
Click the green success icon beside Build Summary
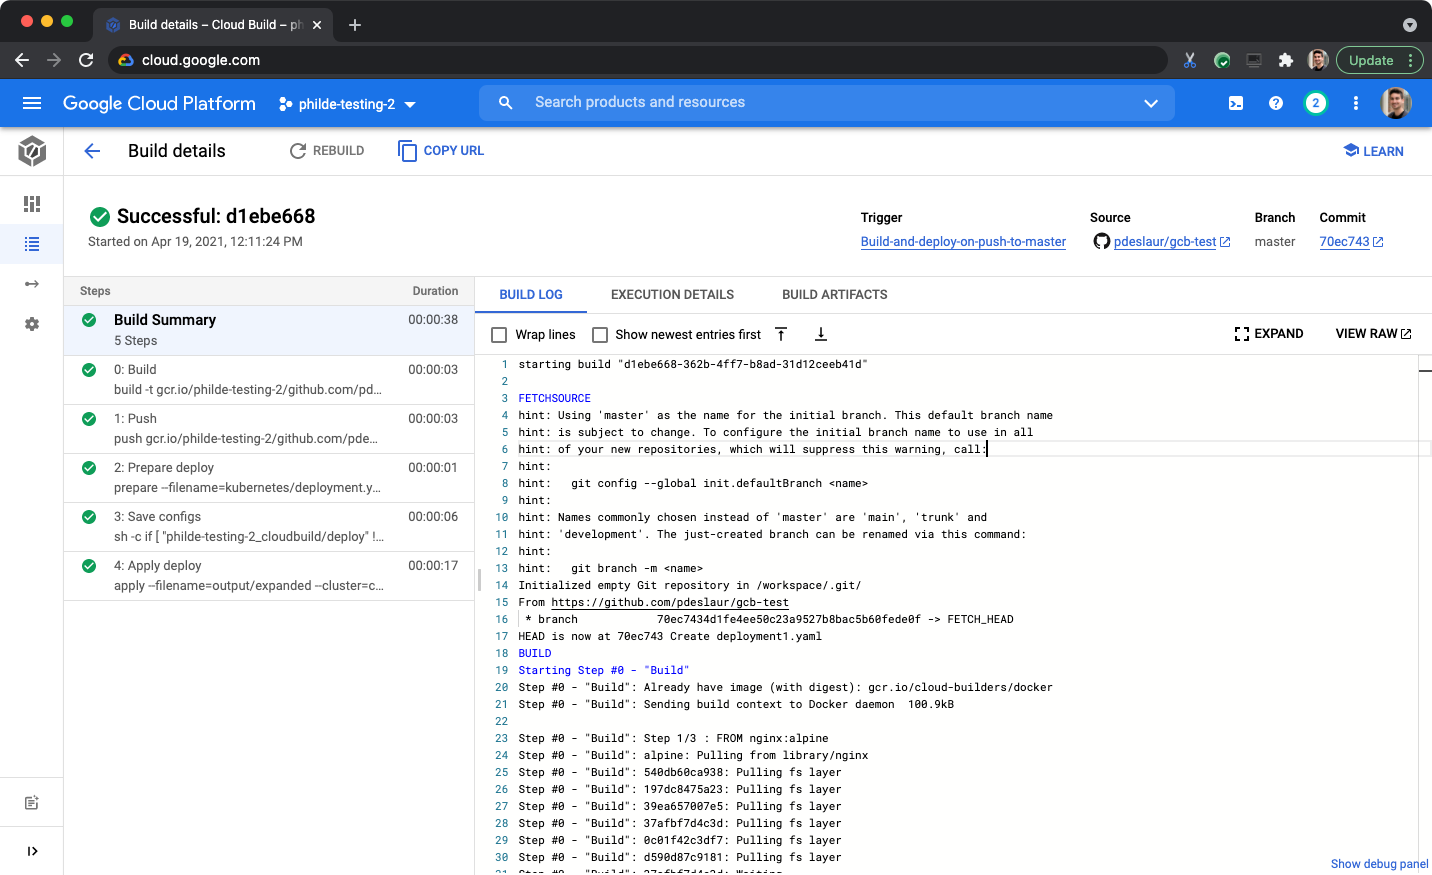(89, 320)
